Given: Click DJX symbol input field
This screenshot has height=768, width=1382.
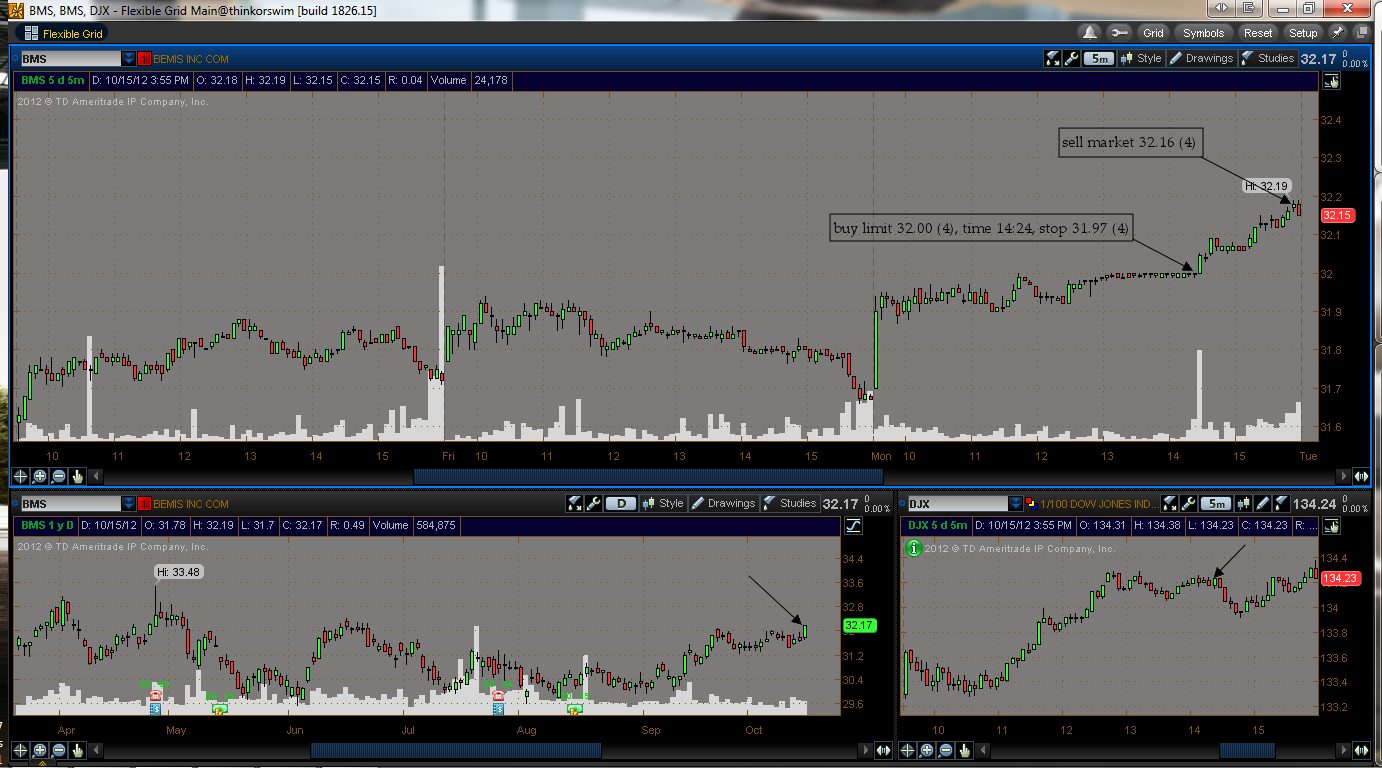Looking at the screenshot, I should coord(958,504).
